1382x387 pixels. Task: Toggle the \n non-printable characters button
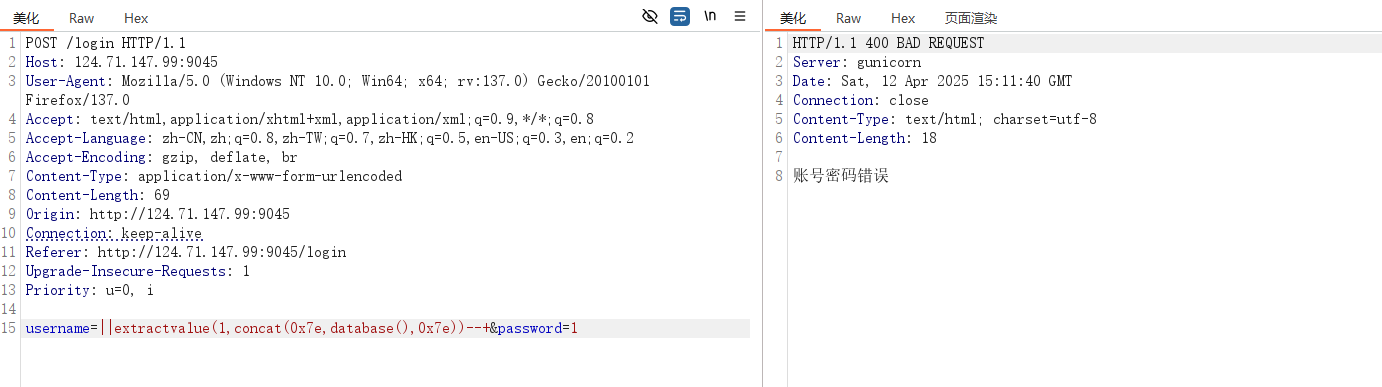710,16
